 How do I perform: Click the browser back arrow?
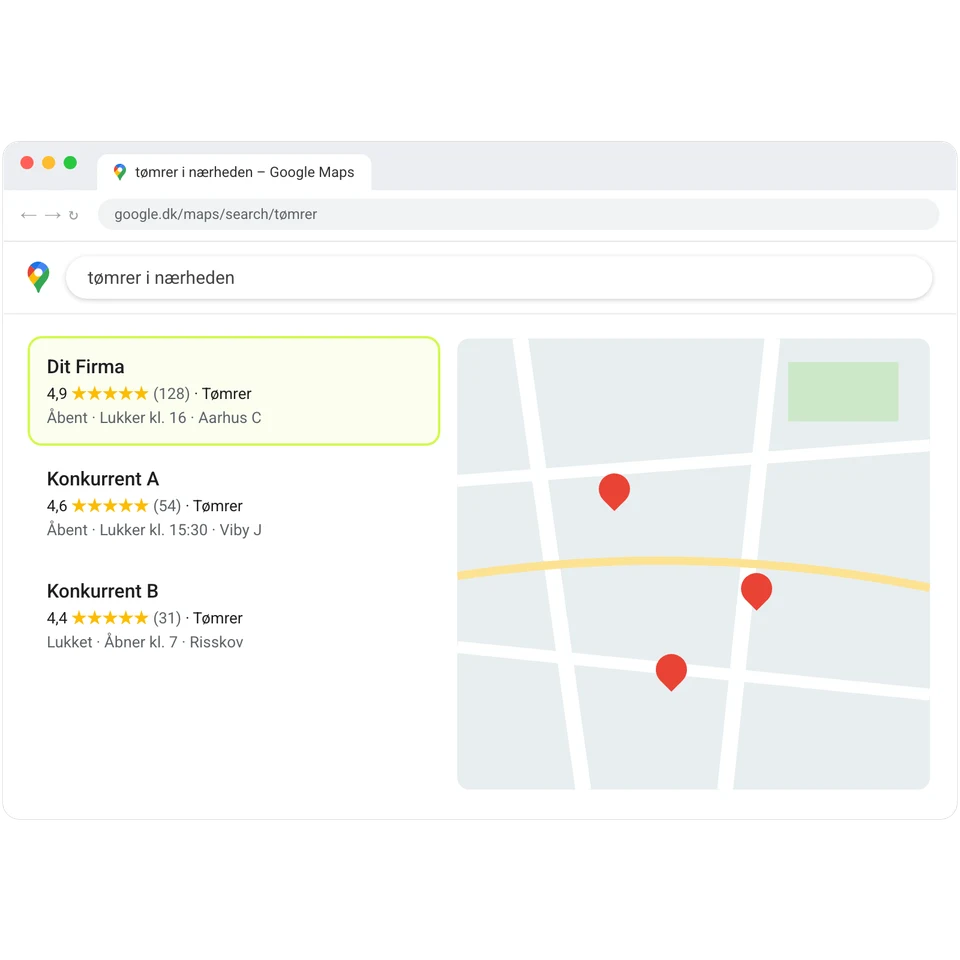tap(28, 215)
